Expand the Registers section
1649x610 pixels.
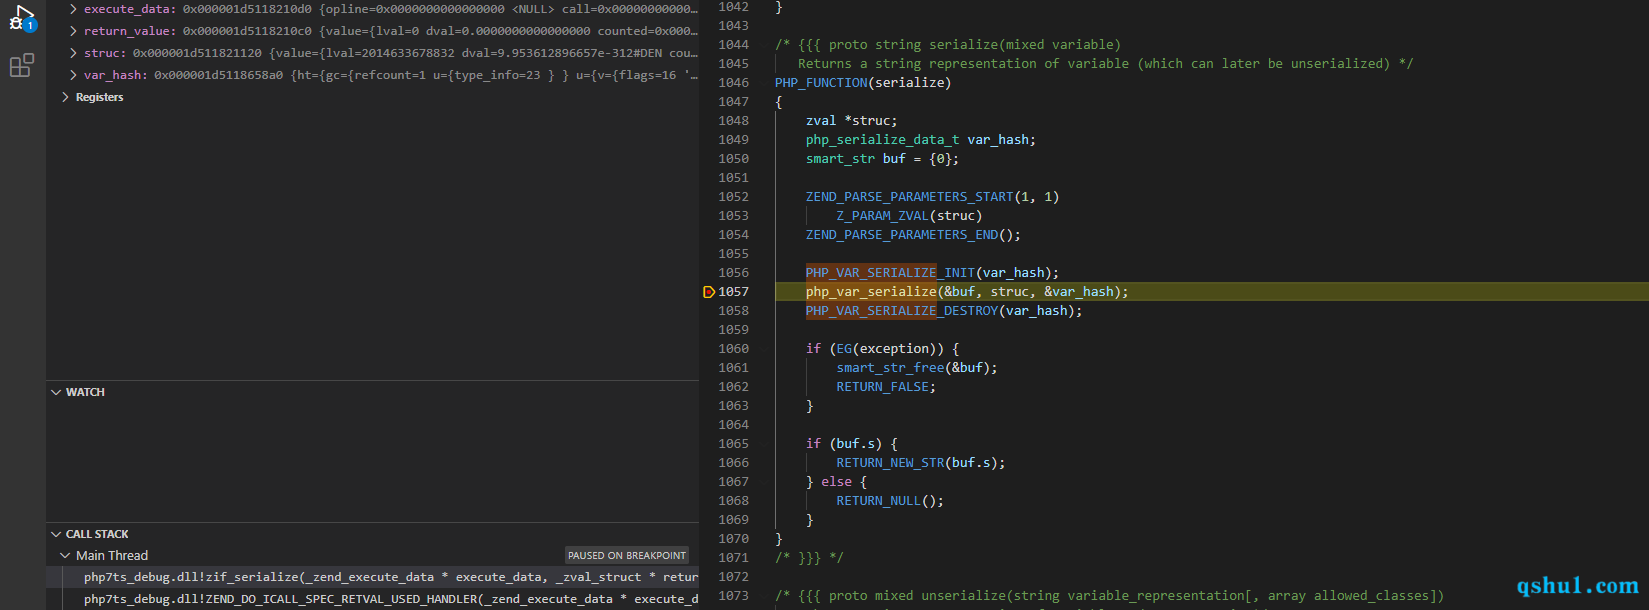(x=66, y=97)
